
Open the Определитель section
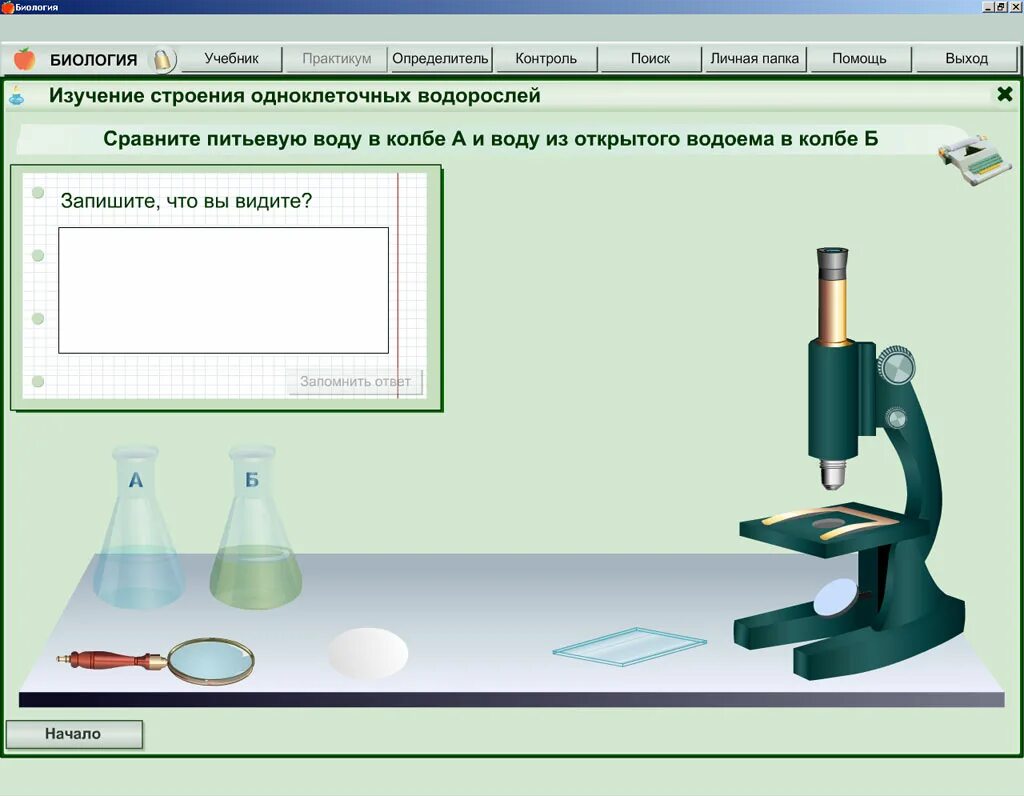click(x=440, y=59)
